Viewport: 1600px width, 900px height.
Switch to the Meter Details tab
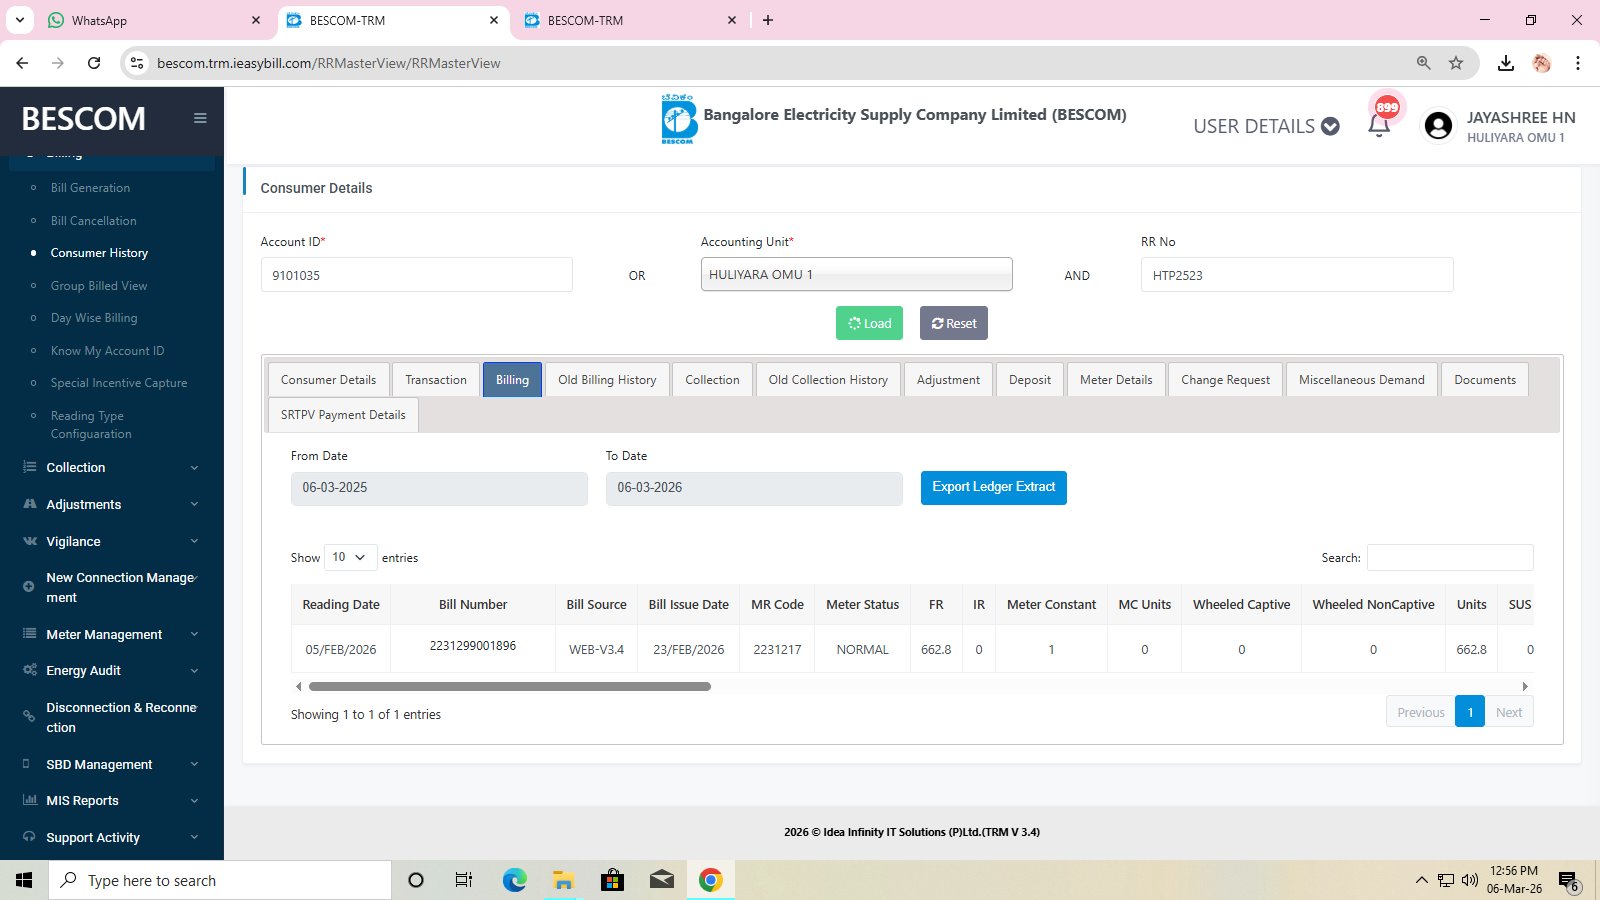coord(1116,380)
